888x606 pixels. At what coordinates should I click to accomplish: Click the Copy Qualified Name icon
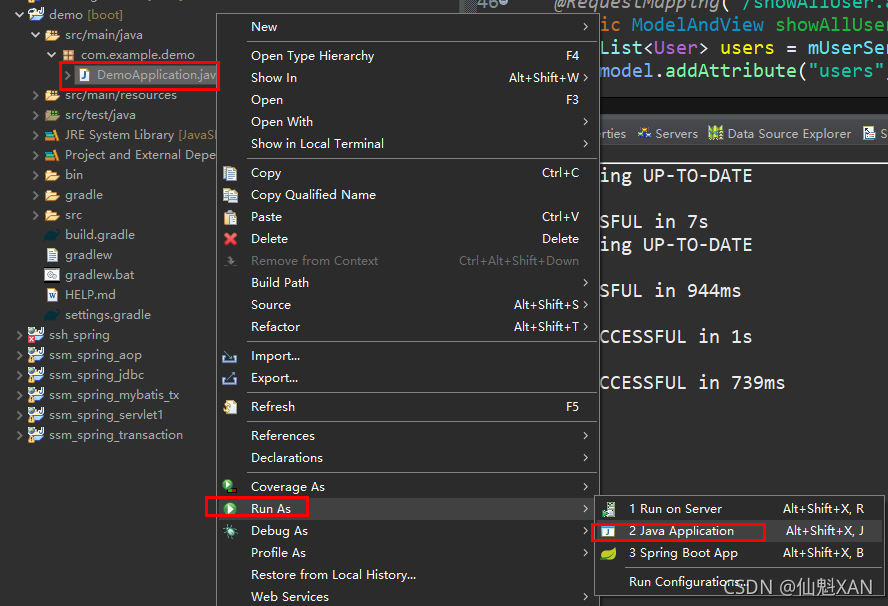click(230, 195)
